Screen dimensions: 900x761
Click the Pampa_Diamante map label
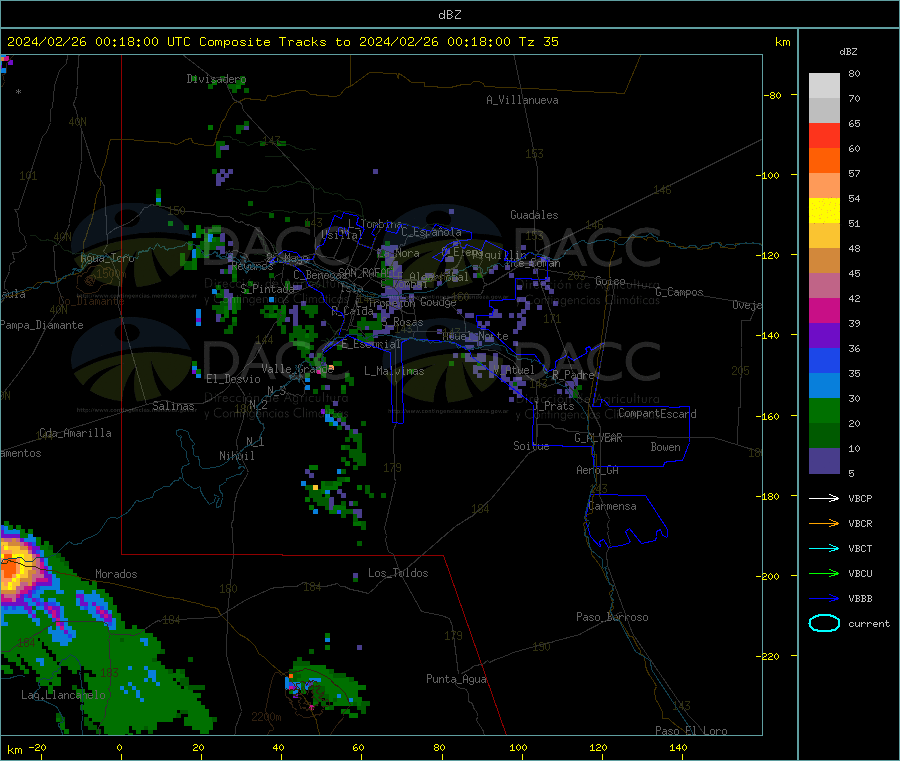[x=41, y=325]
